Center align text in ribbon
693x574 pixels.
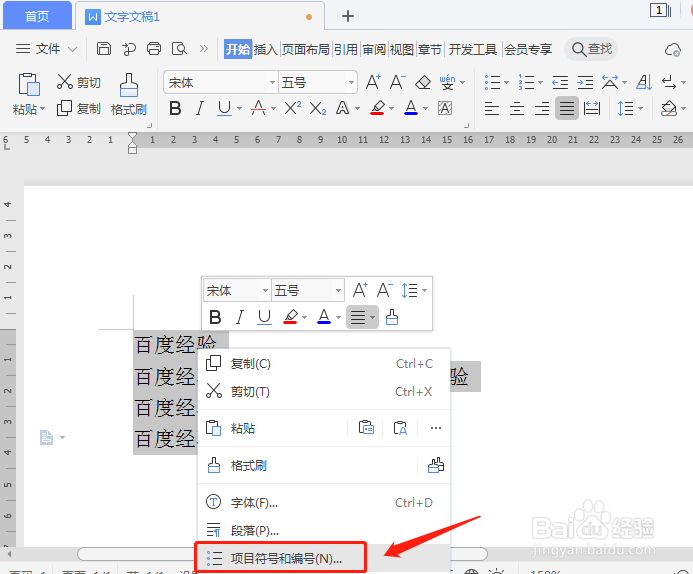pyautogui.click(x=517, y=108)
